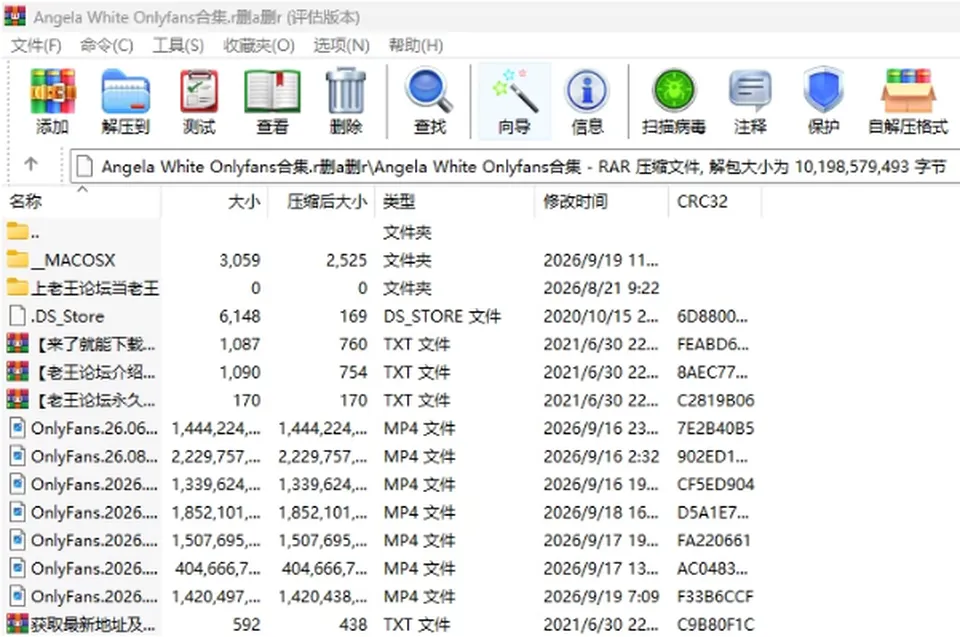
Task: Click the size value 3,059
Action: [240, 260]
